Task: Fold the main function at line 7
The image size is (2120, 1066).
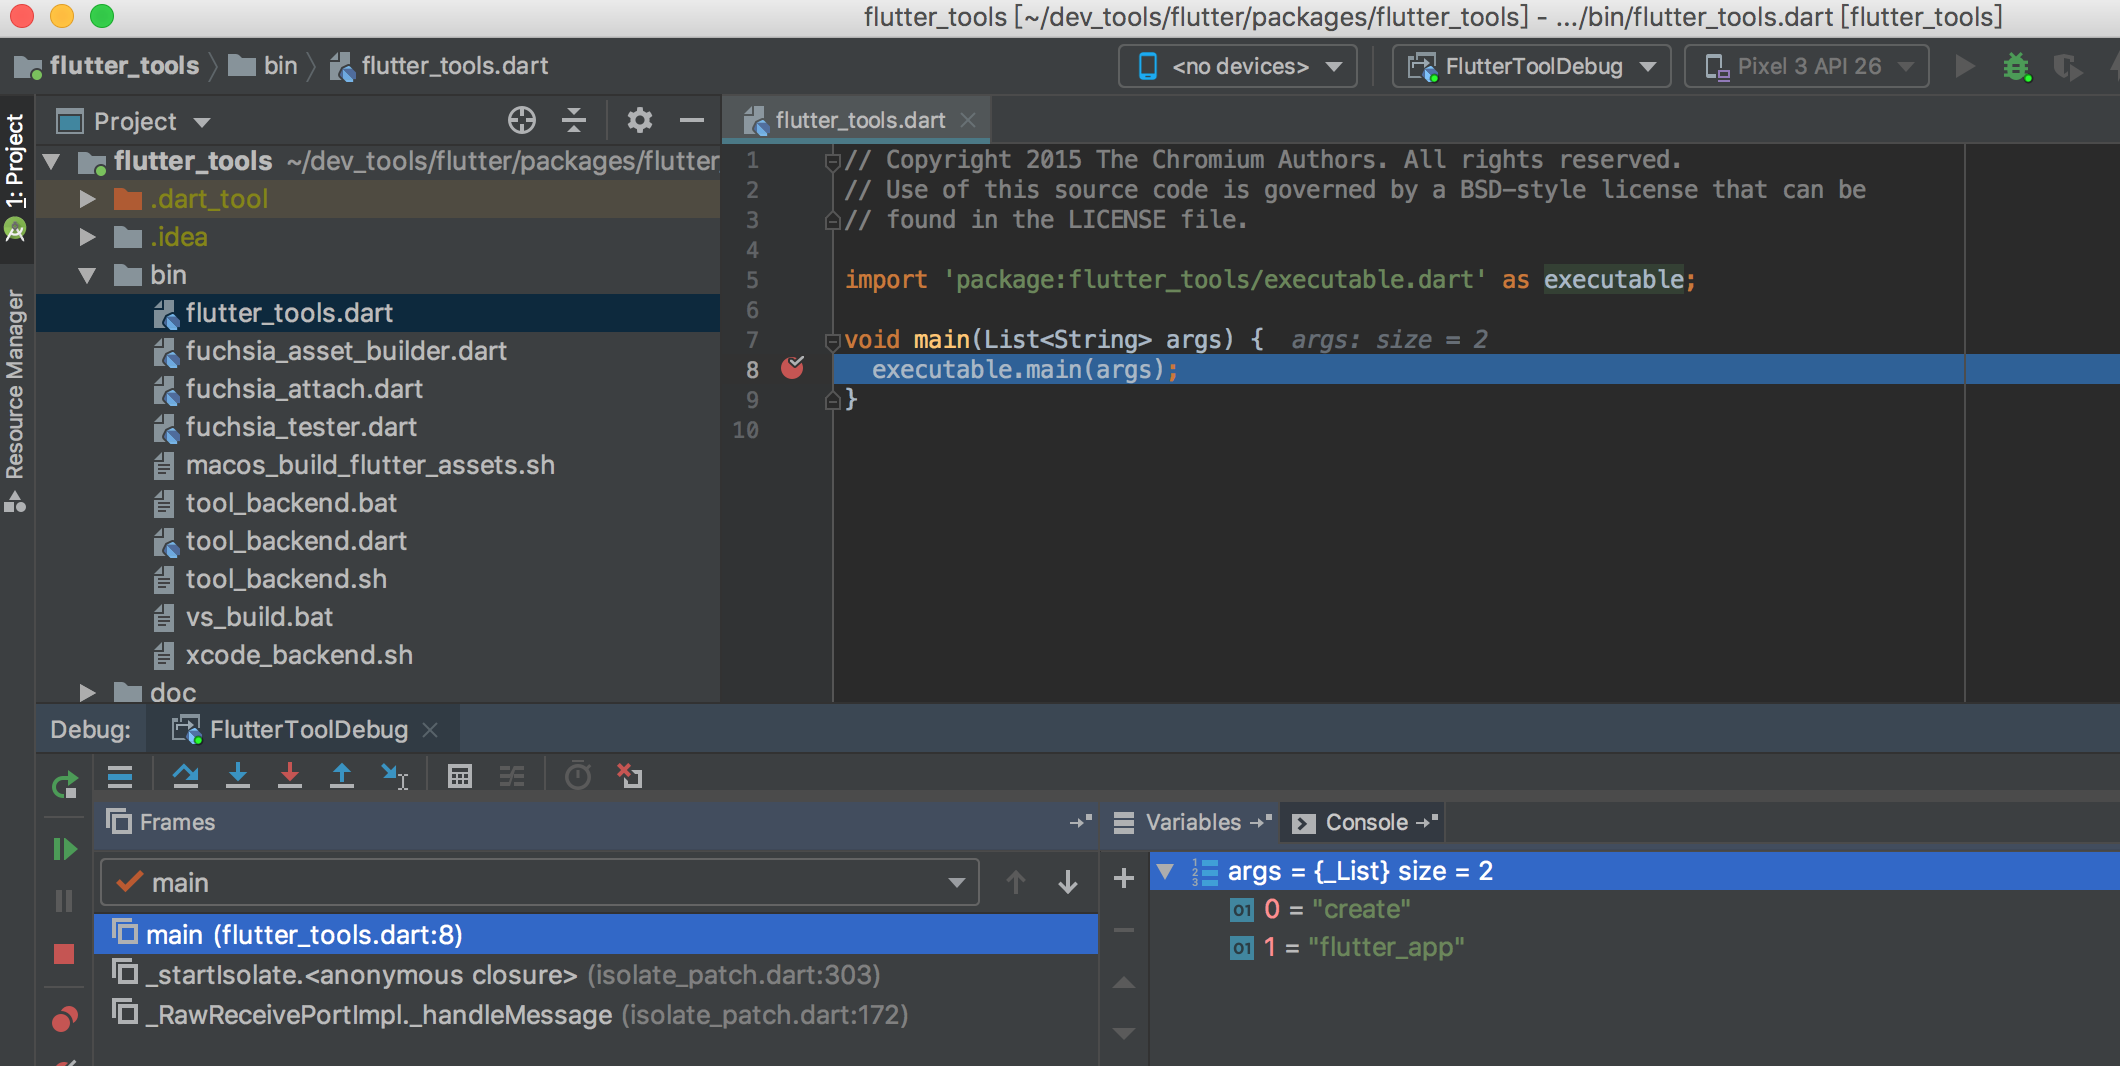Action: click(x=832, y=340)
